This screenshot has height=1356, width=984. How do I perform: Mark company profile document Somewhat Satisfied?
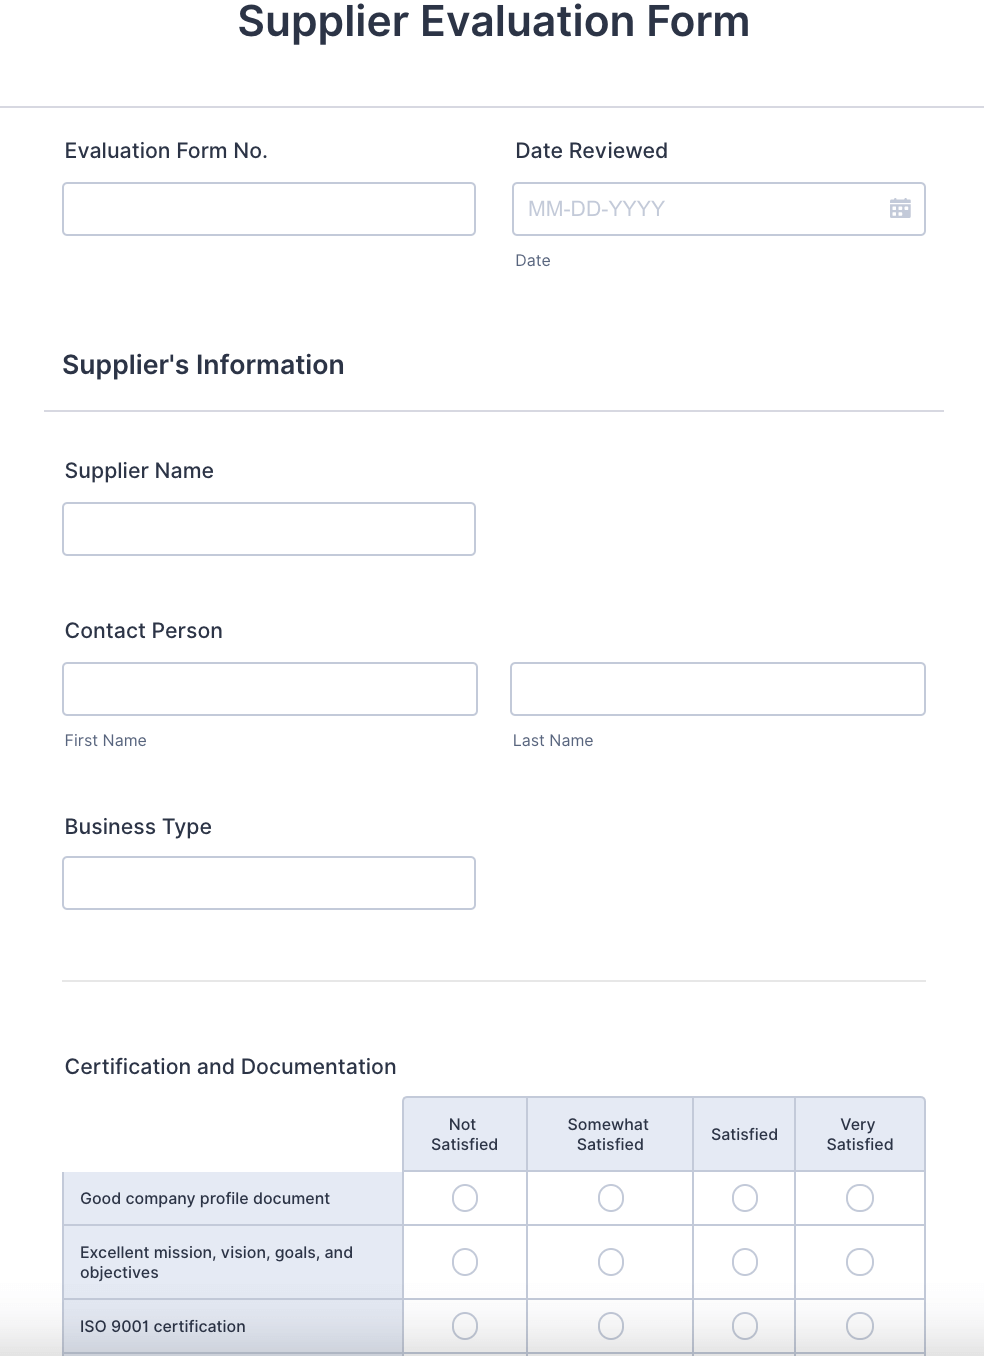pos(611,1198)
